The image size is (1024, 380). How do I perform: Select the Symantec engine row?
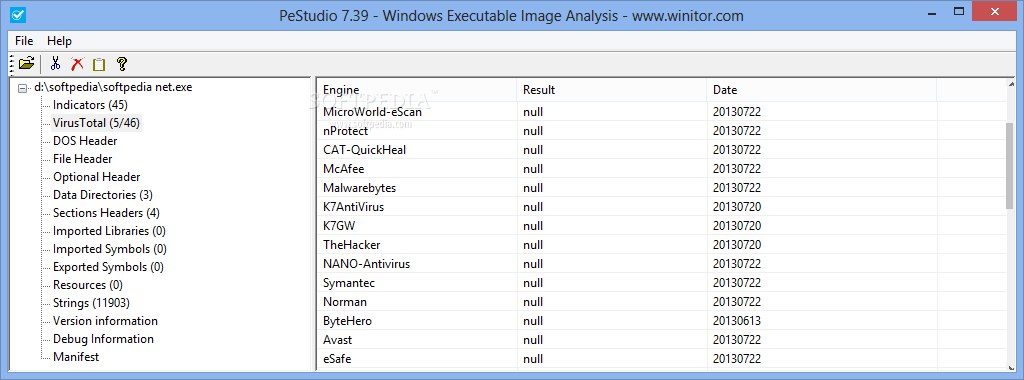661,283
